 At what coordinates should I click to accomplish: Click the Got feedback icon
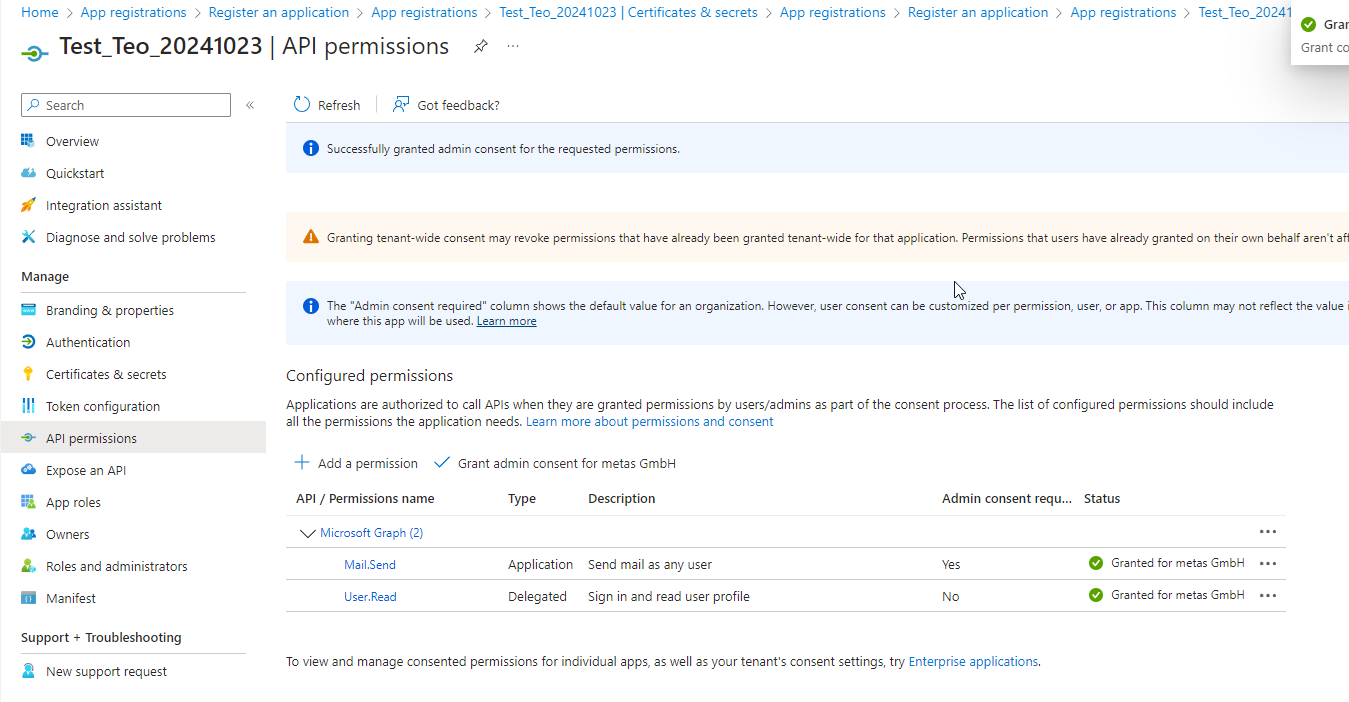tap(402, 104)
